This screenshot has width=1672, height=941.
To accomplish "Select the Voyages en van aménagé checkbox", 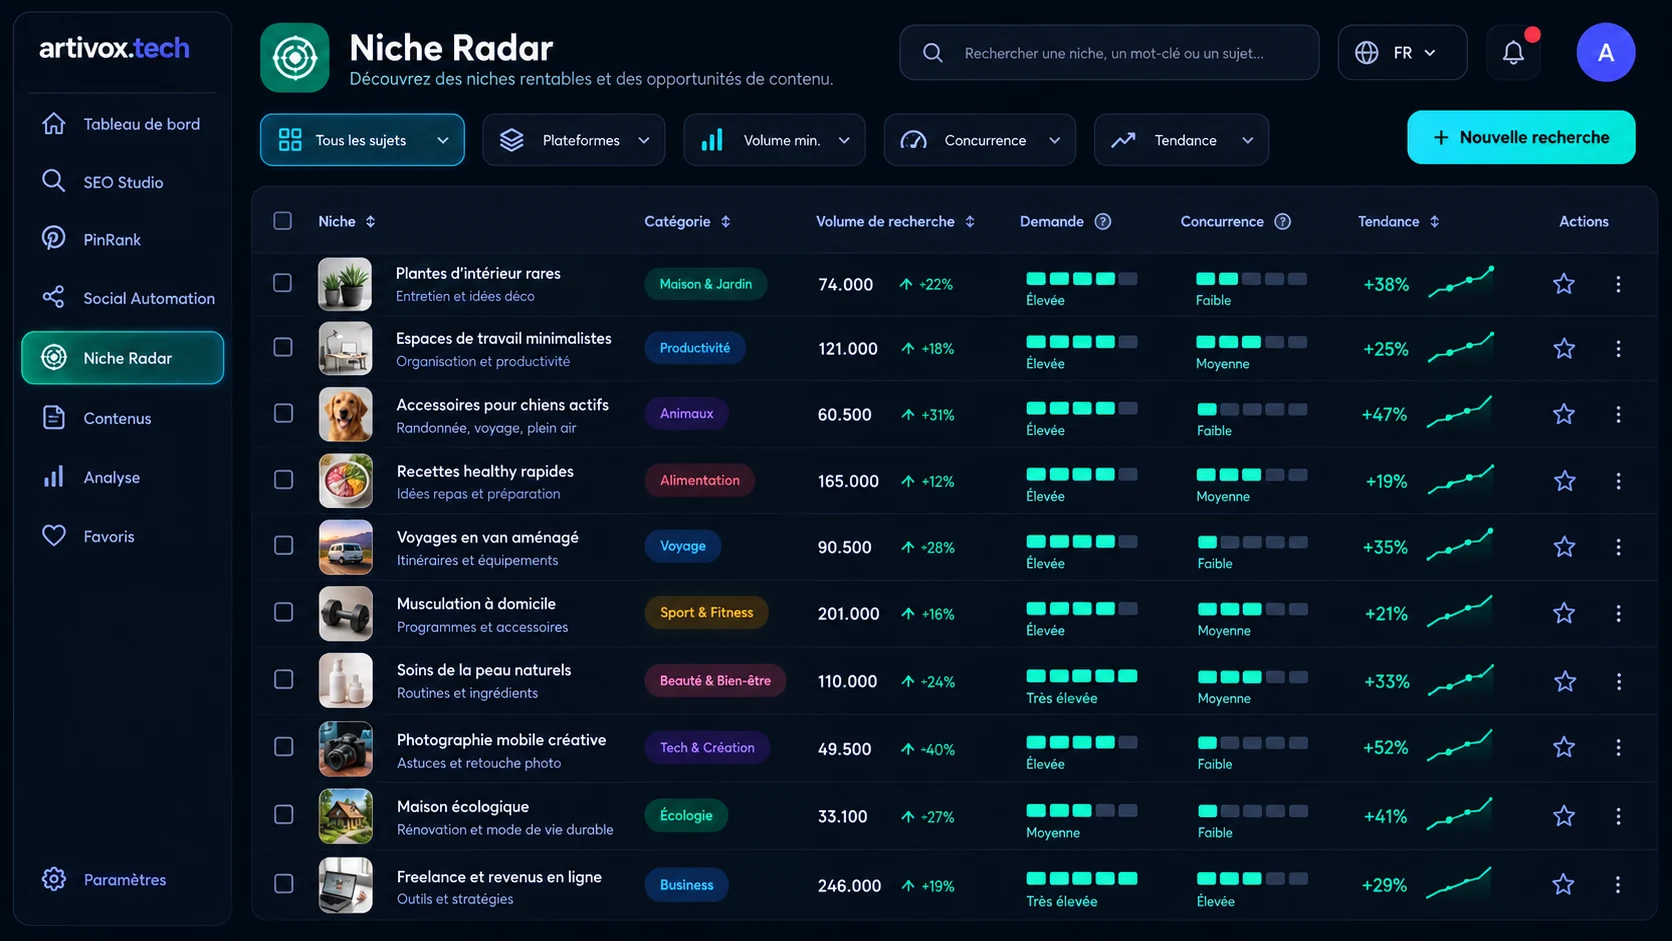I will [x=283, y=545].
